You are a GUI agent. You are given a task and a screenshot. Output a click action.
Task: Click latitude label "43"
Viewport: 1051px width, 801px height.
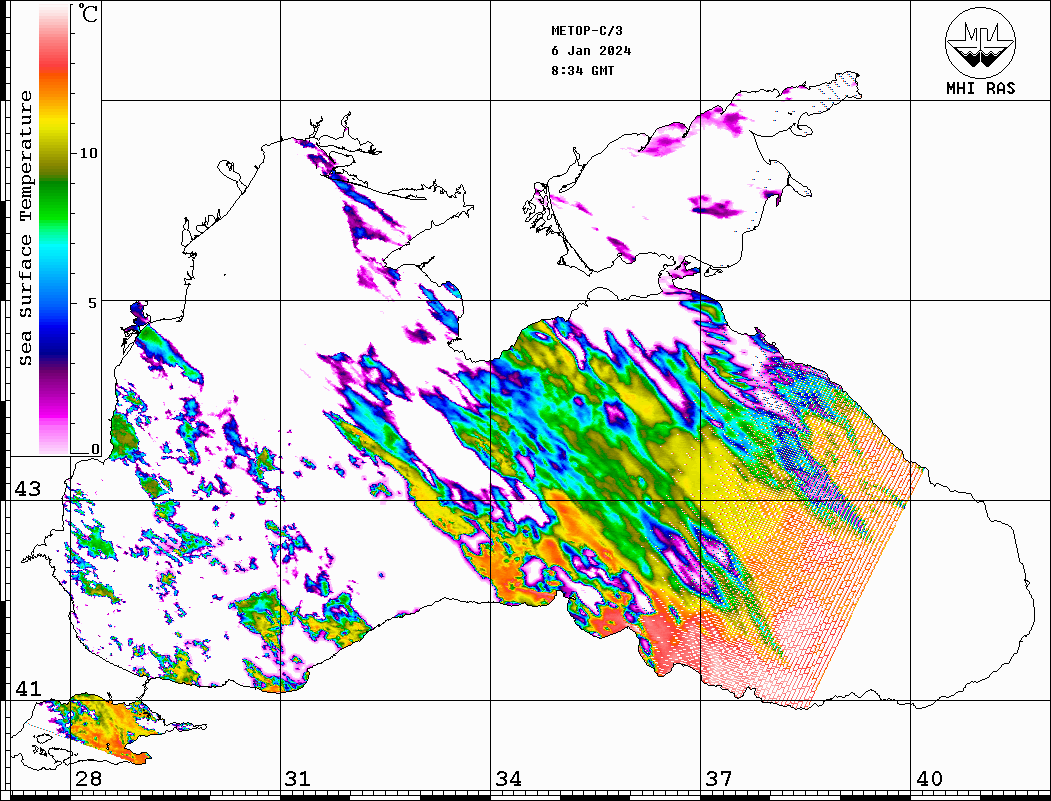(x=28, y=489)
